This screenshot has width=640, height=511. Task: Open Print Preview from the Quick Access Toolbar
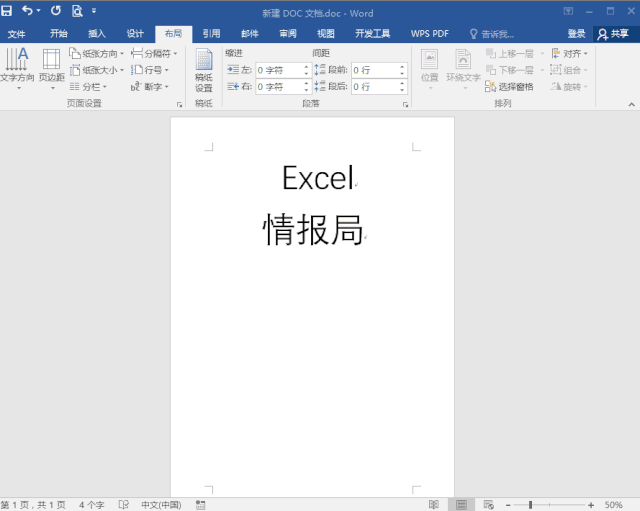tap(77, 11)
